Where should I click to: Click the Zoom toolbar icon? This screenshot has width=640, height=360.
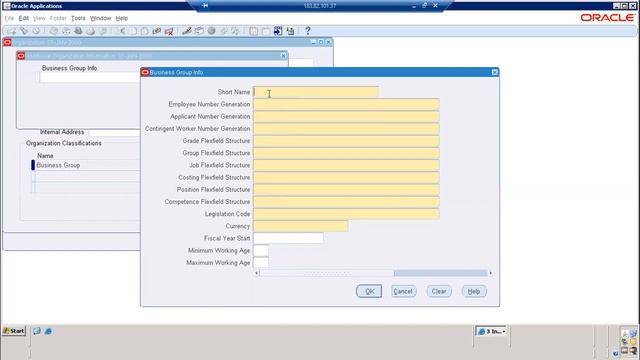[199, 31]
